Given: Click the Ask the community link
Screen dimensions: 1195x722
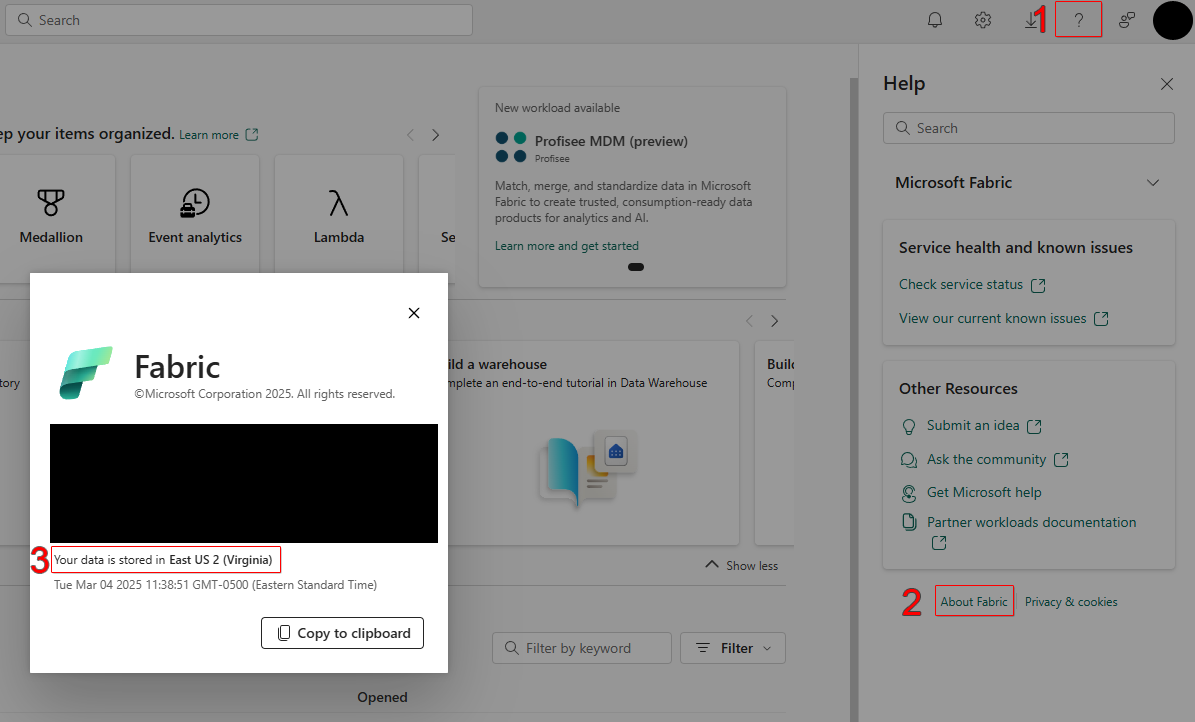Looking at the screenshot, I should point(986,460).
